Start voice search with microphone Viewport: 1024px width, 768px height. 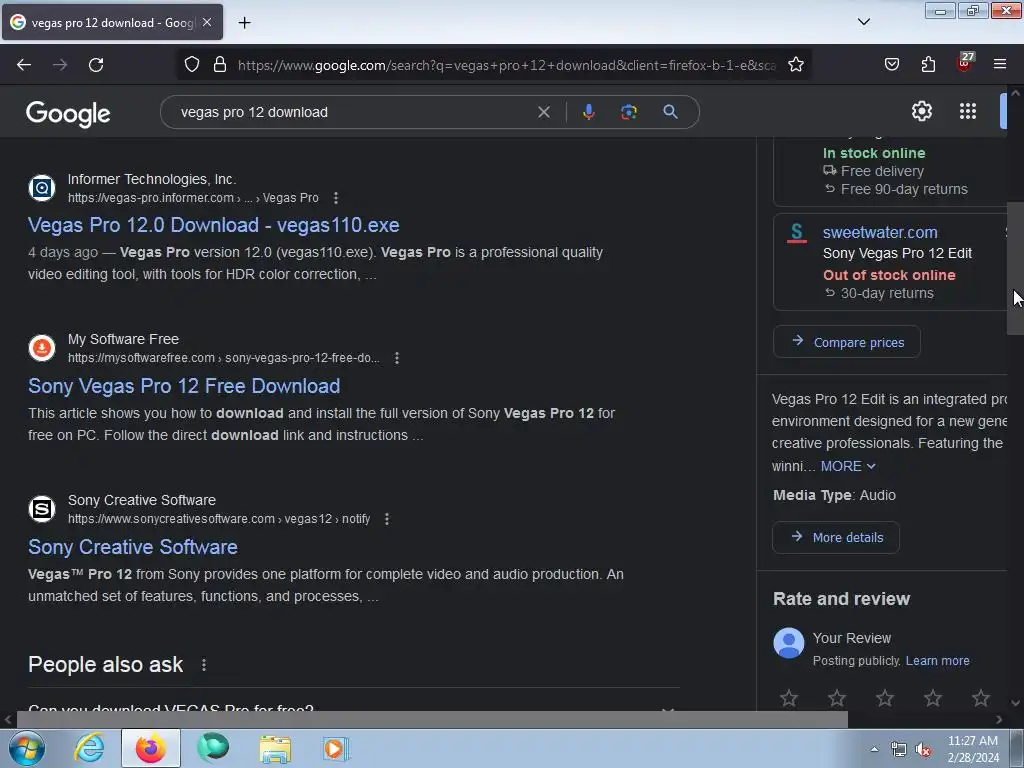point(588,112)
